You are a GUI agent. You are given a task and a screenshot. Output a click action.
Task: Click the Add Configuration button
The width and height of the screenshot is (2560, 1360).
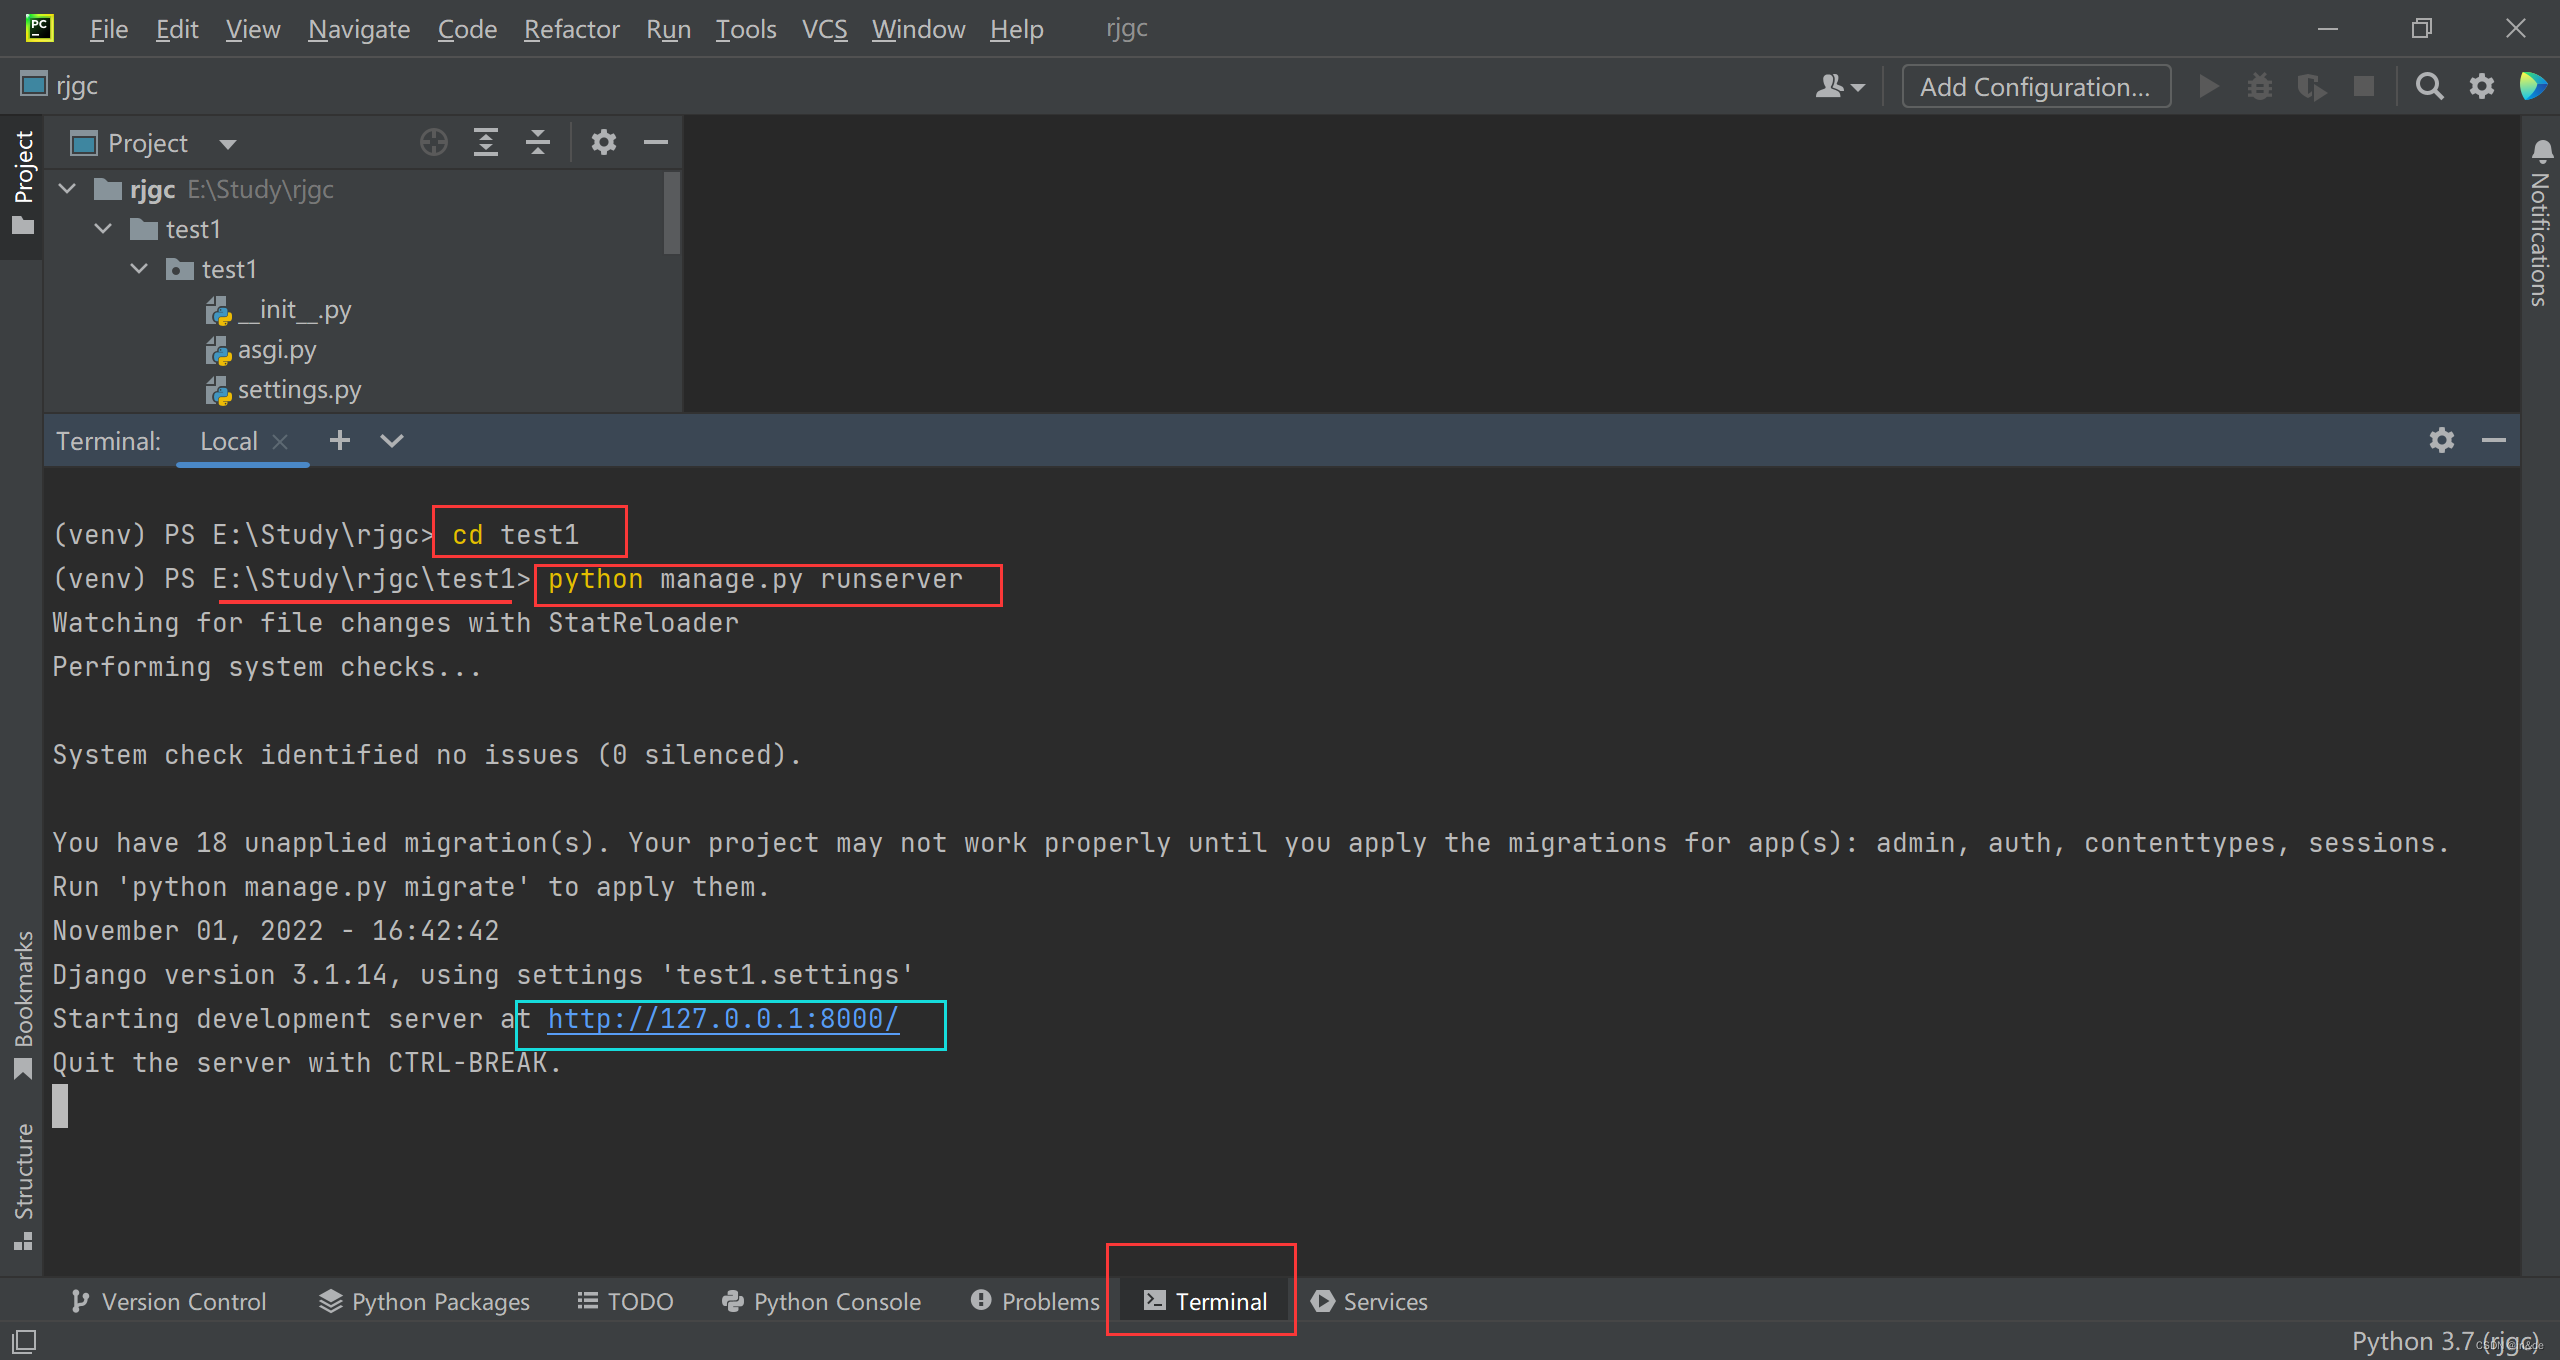[x=2036, y=86]
